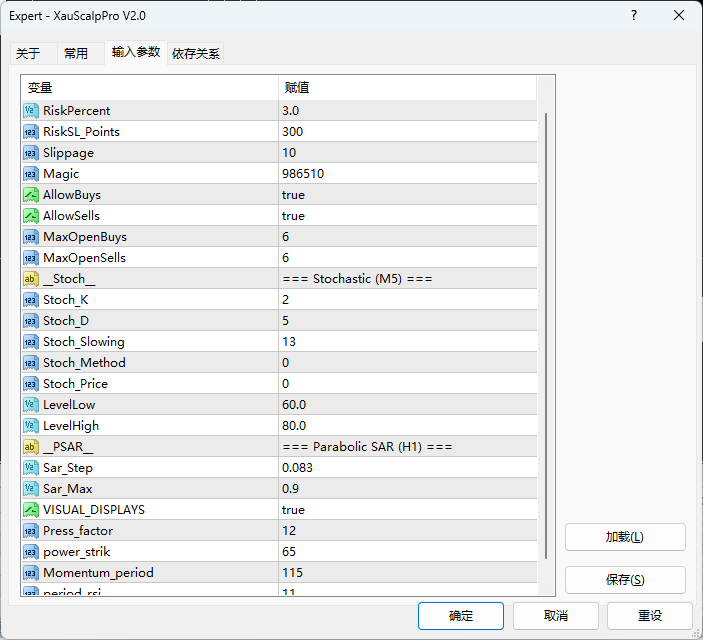Toggle the AllowBuys true value
This screenshot has height=640, width=703.
tap(293, 195)
